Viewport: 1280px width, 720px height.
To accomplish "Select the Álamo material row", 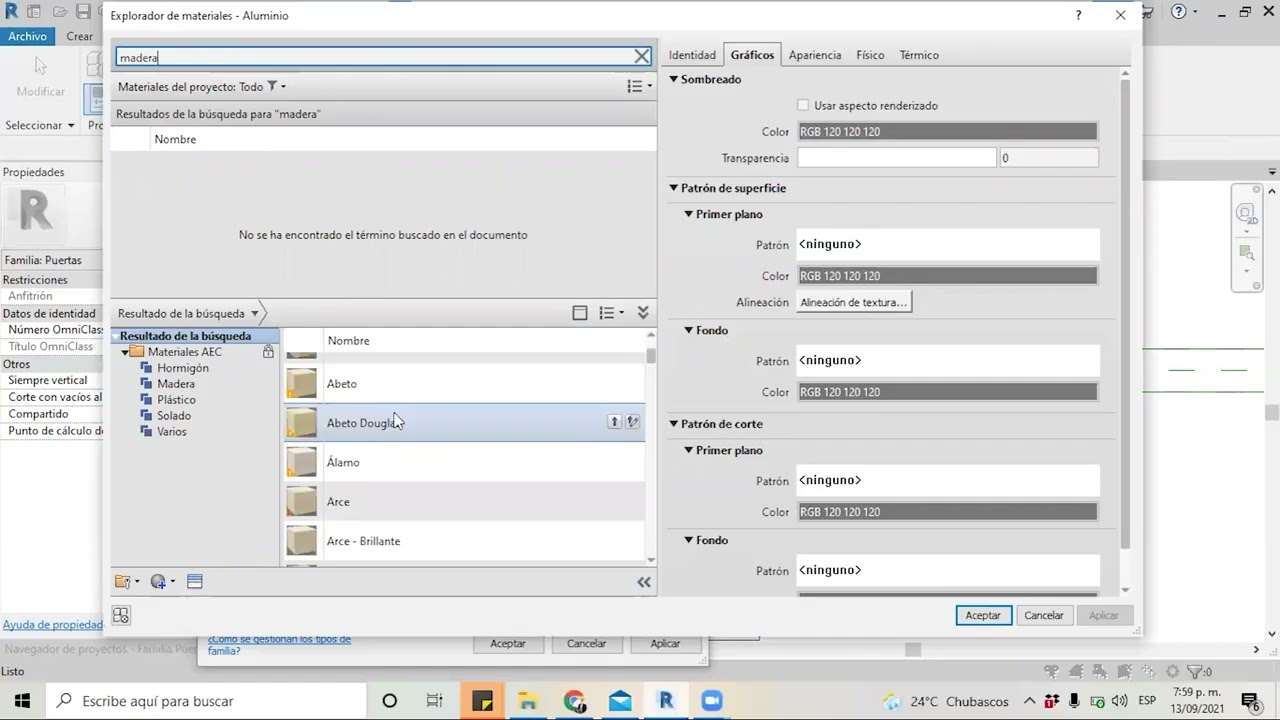I will click(x=465, y=462).
